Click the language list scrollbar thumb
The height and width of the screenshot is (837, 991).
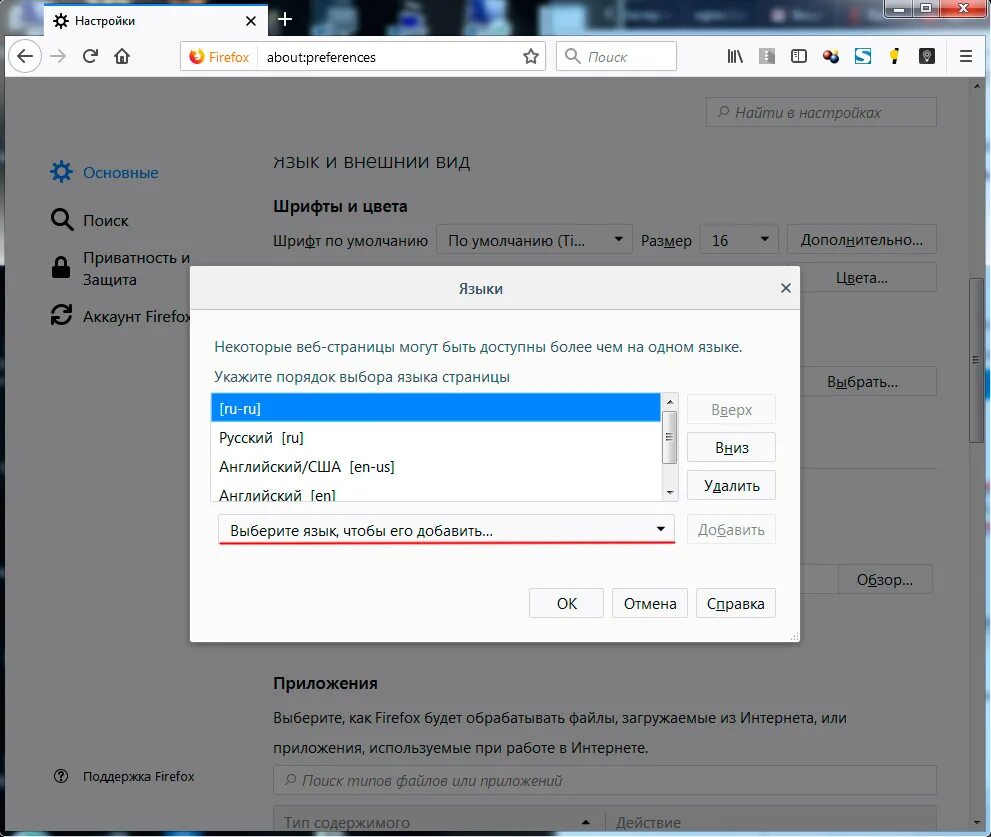pyautogui.click(x=669, y=437)
